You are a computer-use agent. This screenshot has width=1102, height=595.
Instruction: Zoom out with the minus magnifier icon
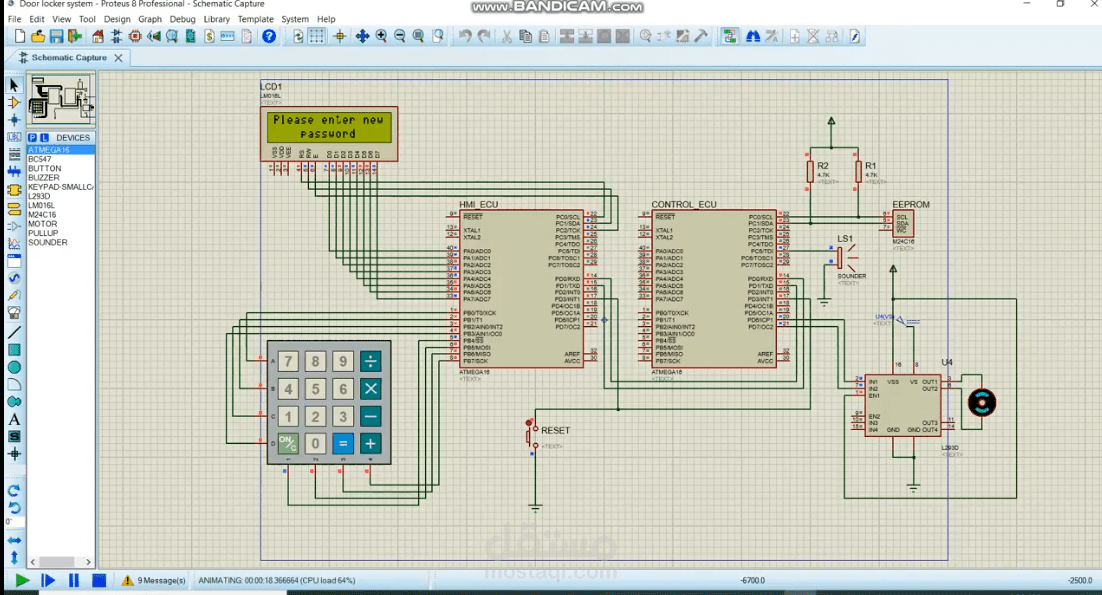click(x=400, y=37)
